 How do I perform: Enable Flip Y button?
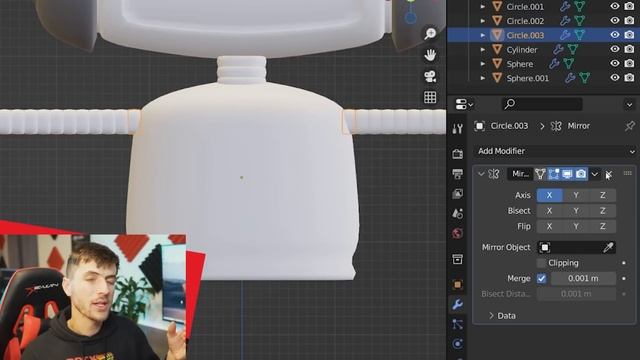coord(576,226)
